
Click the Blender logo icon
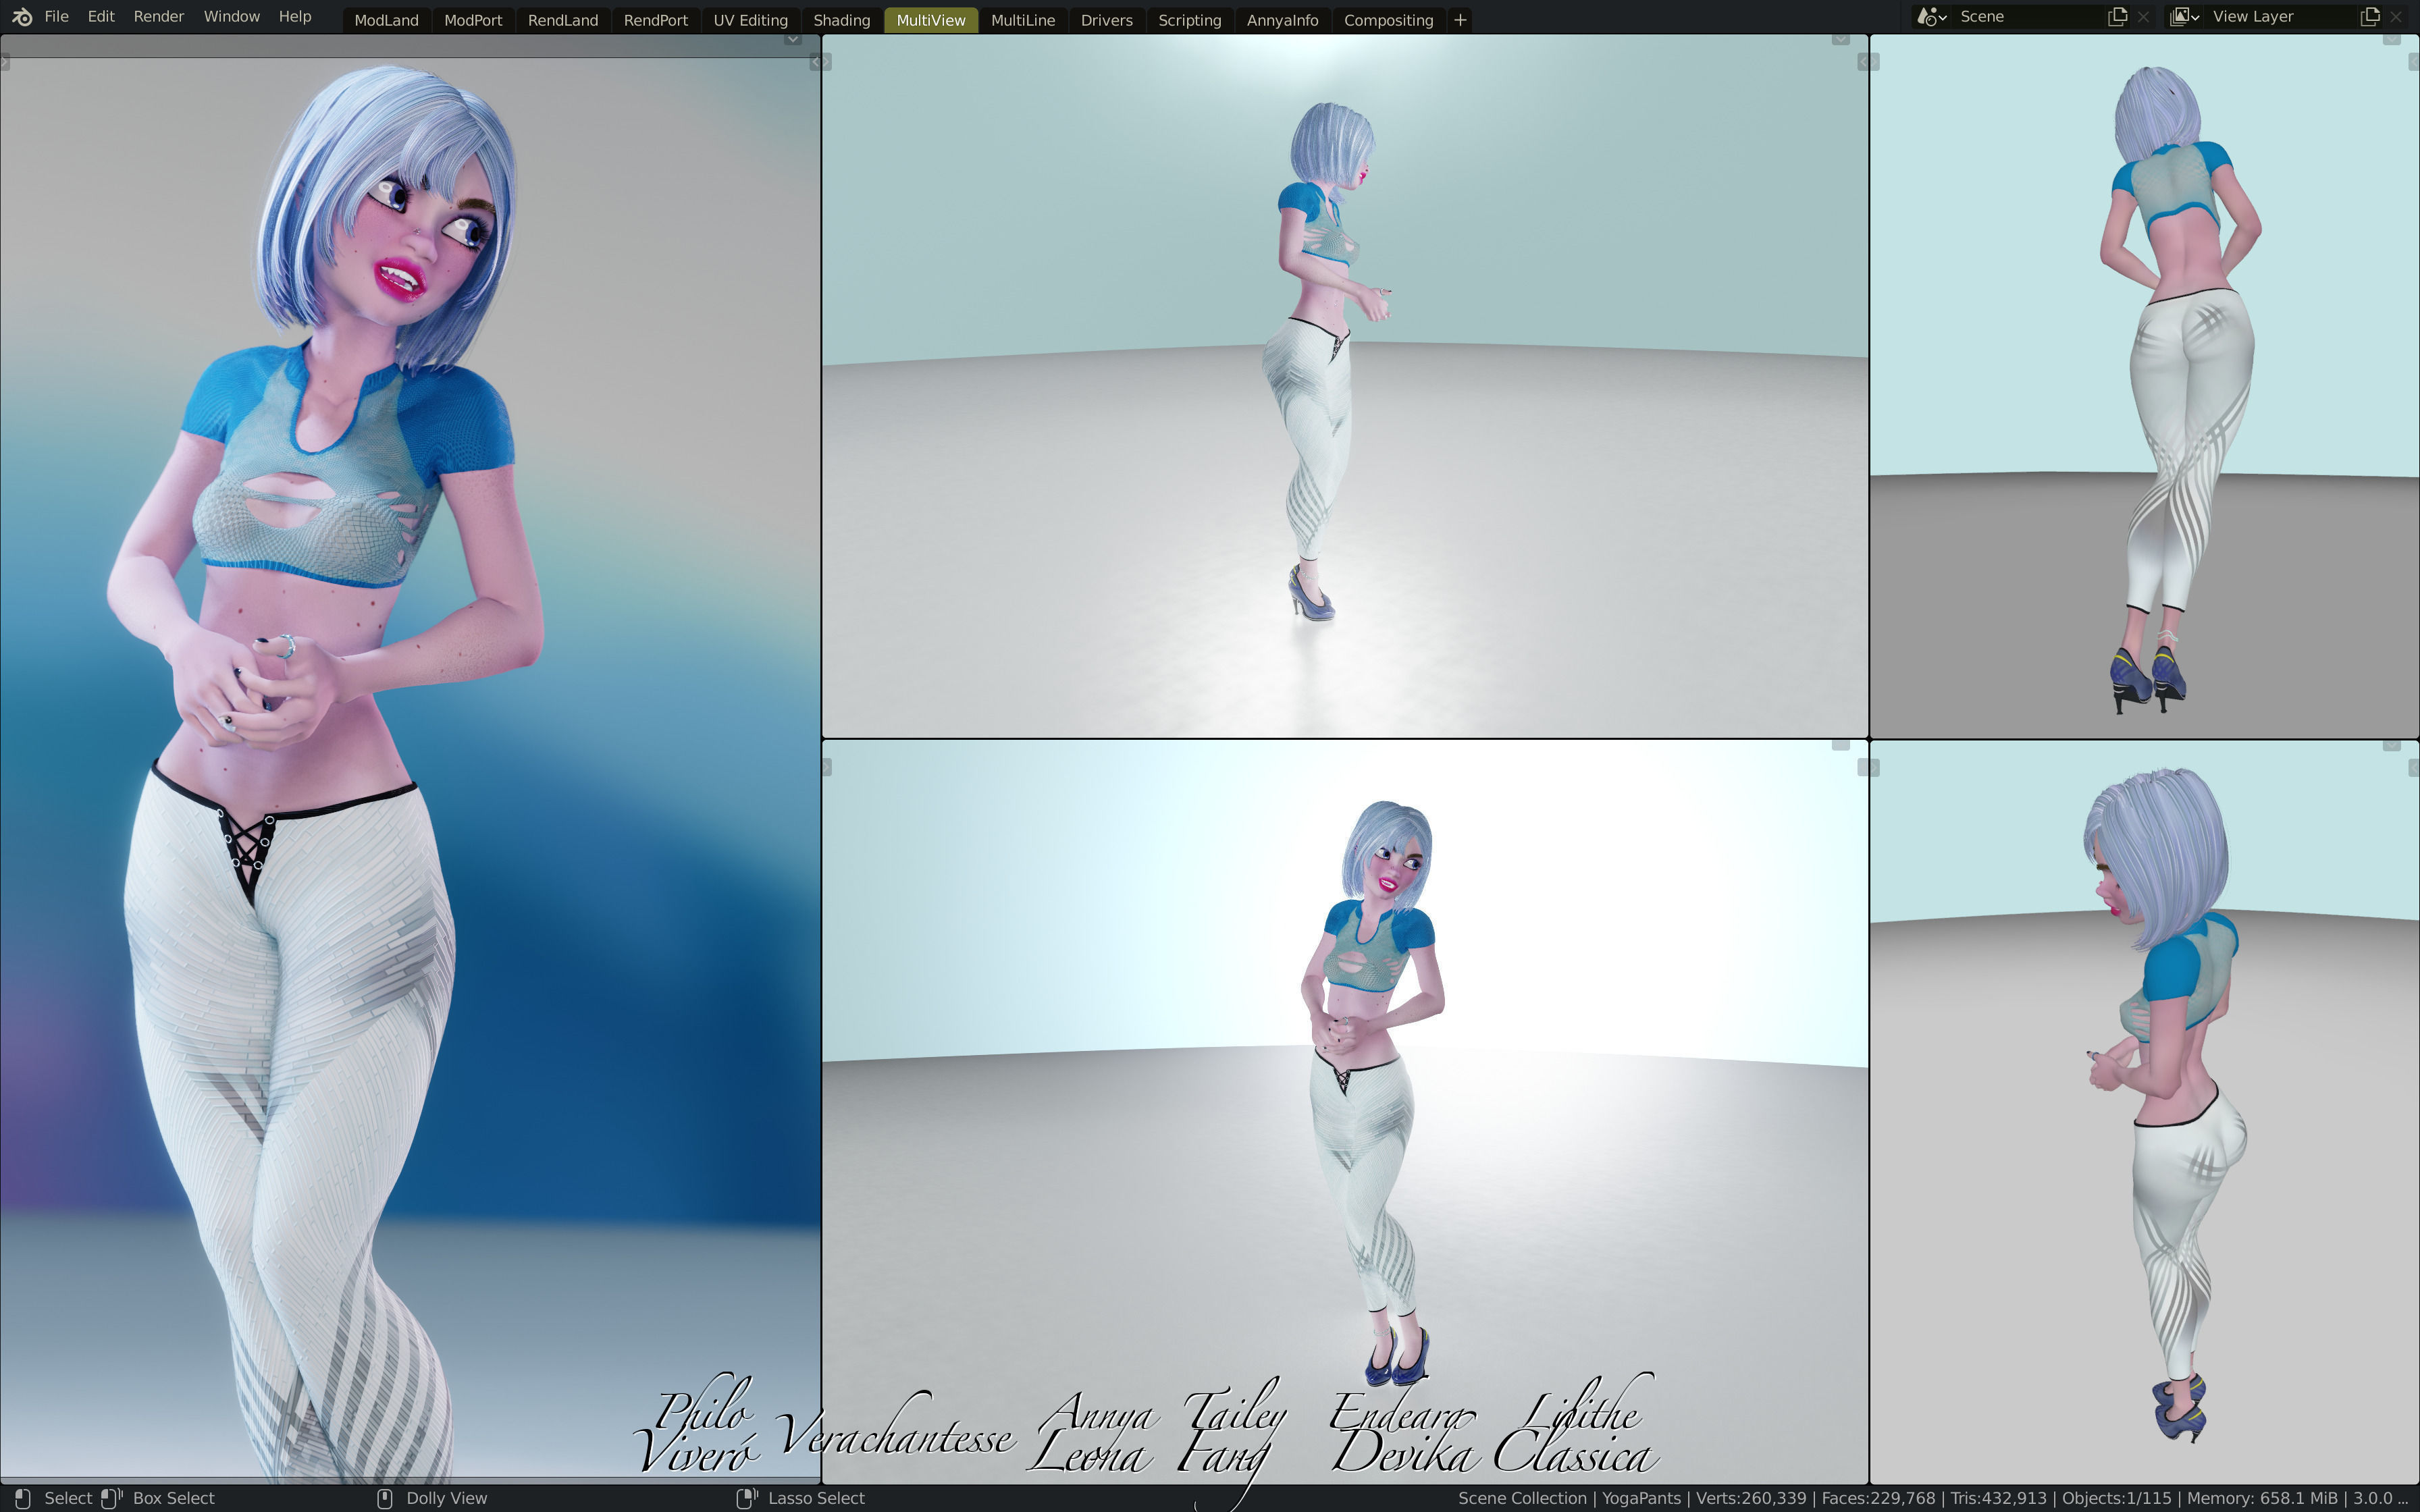tap(22, 17)
